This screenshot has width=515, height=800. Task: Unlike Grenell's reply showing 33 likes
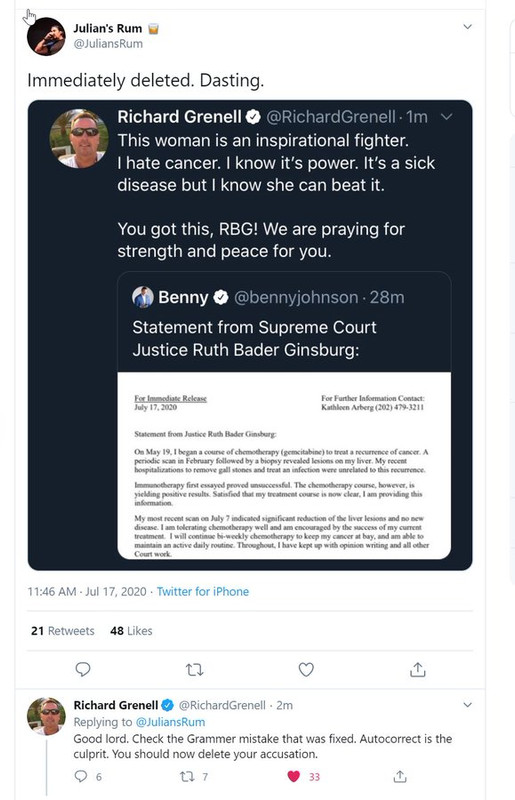pos(293,777)
